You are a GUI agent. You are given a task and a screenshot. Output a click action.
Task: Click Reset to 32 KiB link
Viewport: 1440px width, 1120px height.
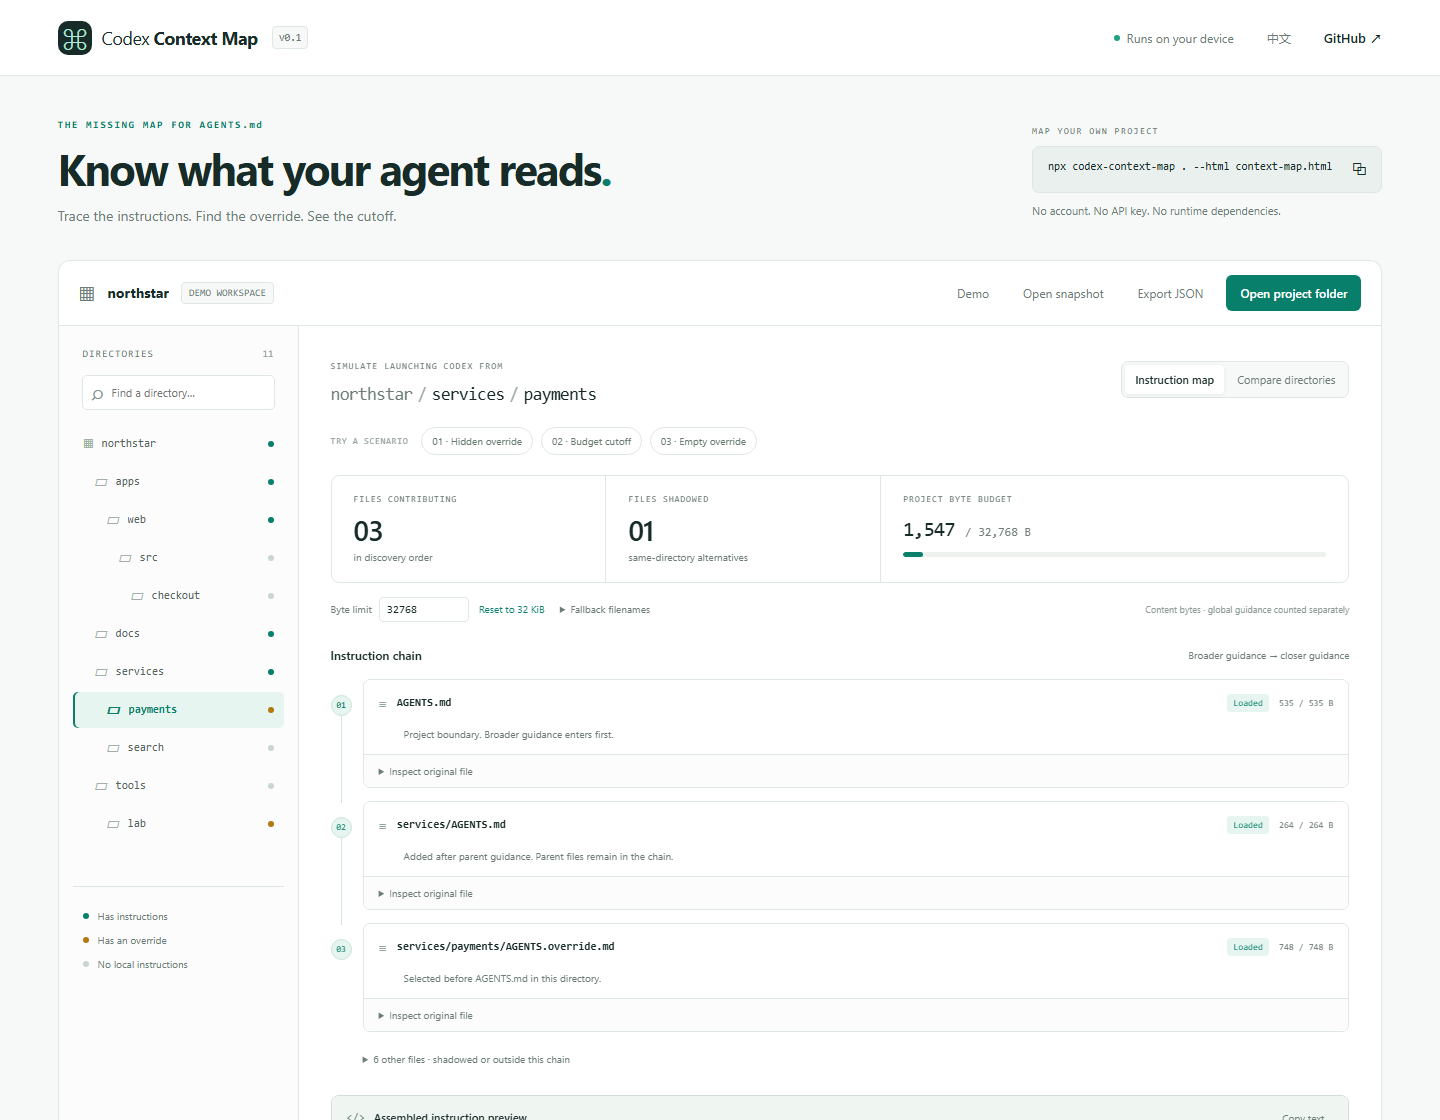[x=512, y=610]
